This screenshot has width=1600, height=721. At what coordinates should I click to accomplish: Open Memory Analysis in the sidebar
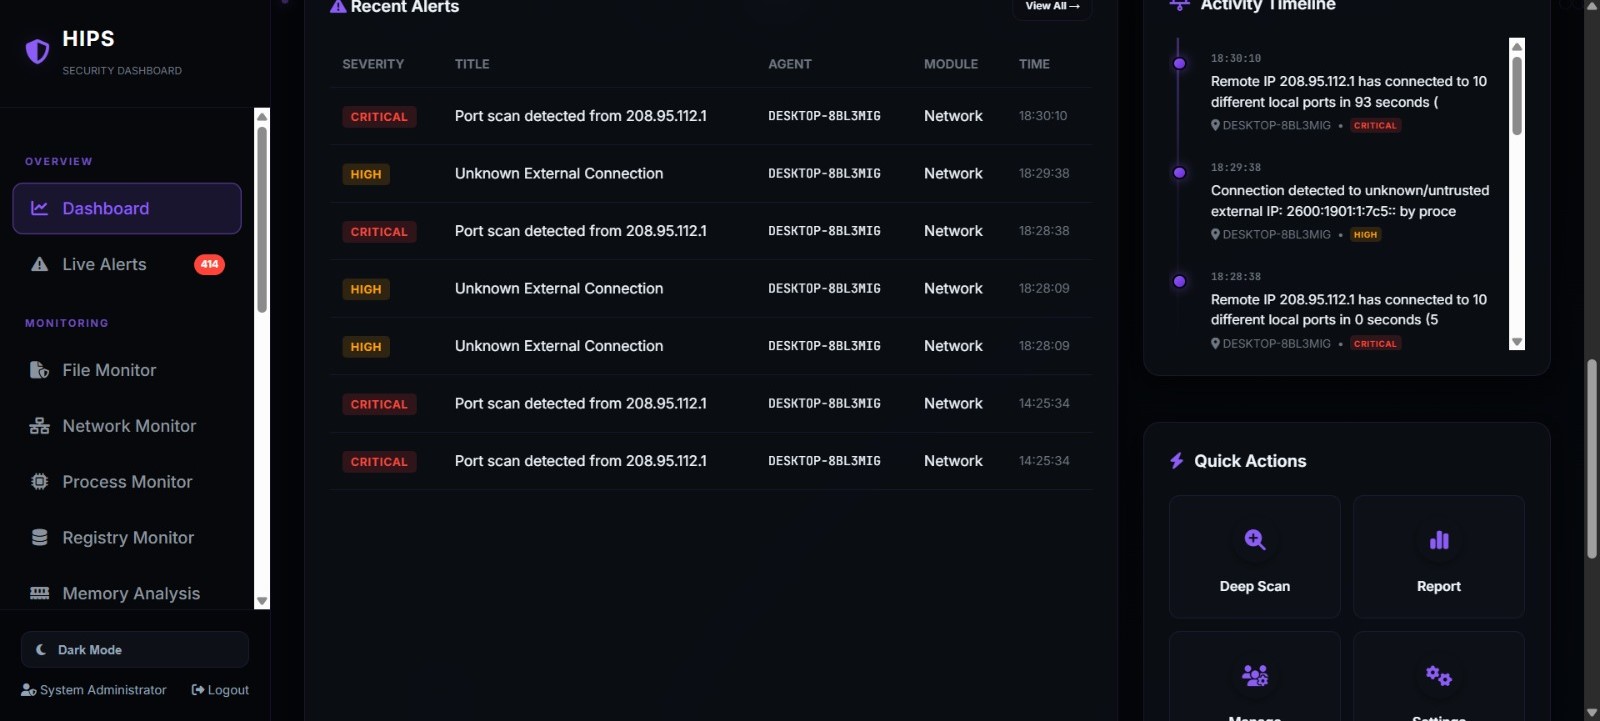(127, 593)
